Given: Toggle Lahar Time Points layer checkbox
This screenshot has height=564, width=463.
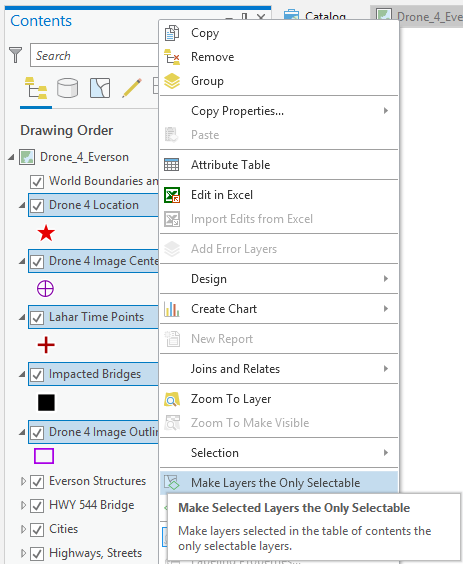Looking at the screenshot, I should point(37,318).
